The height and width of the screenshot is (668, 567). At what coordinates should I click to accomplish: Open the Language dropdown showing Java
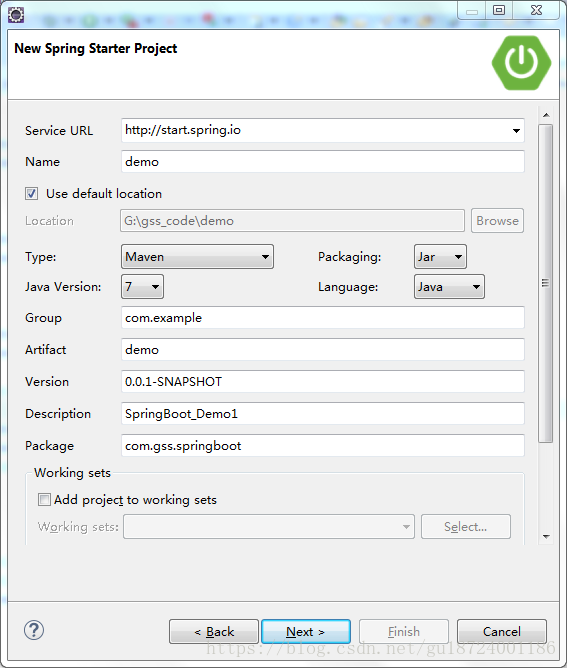(x=449, y=286)
